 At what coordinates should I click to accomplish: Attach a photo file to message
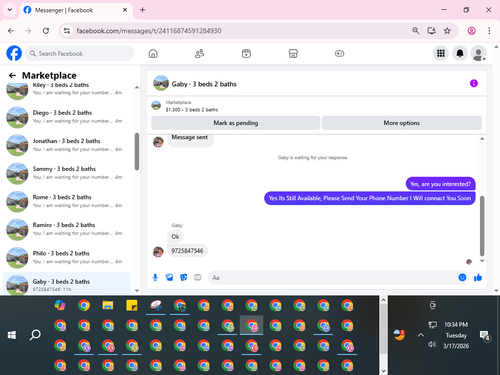pos(170,277)
